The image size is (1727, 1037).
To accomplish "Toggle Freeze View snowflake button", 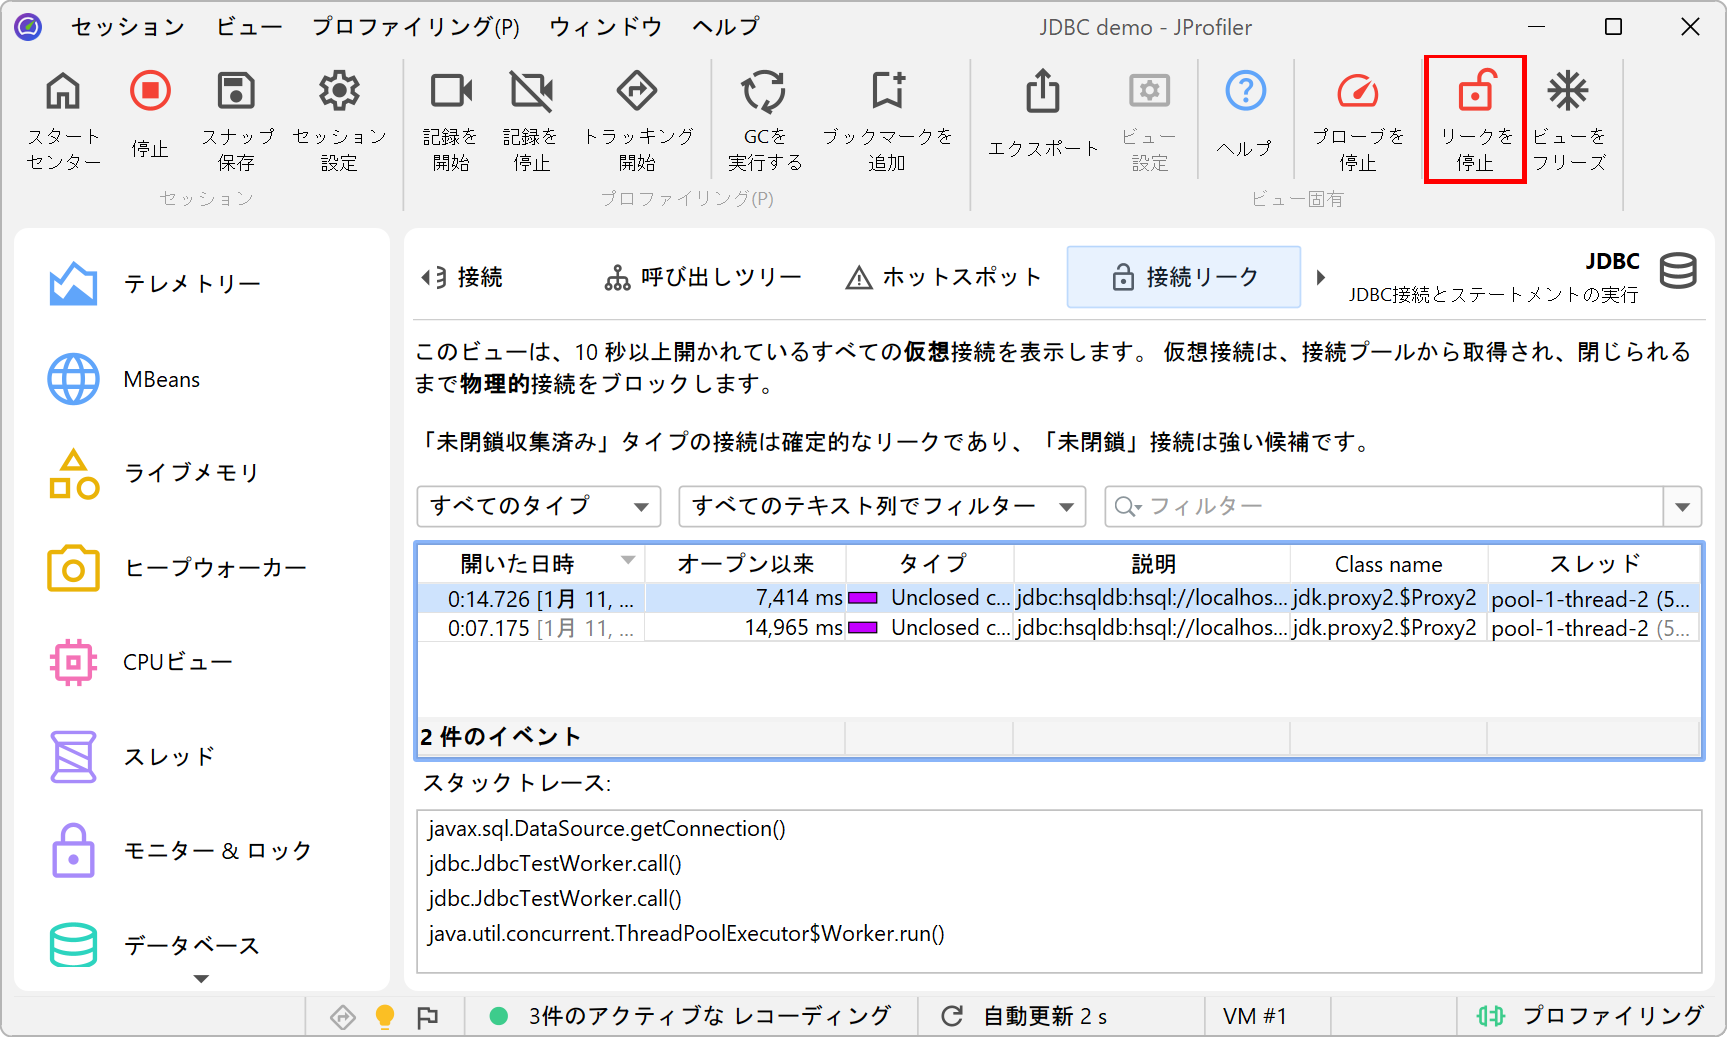I will [x=1567, y=93].
